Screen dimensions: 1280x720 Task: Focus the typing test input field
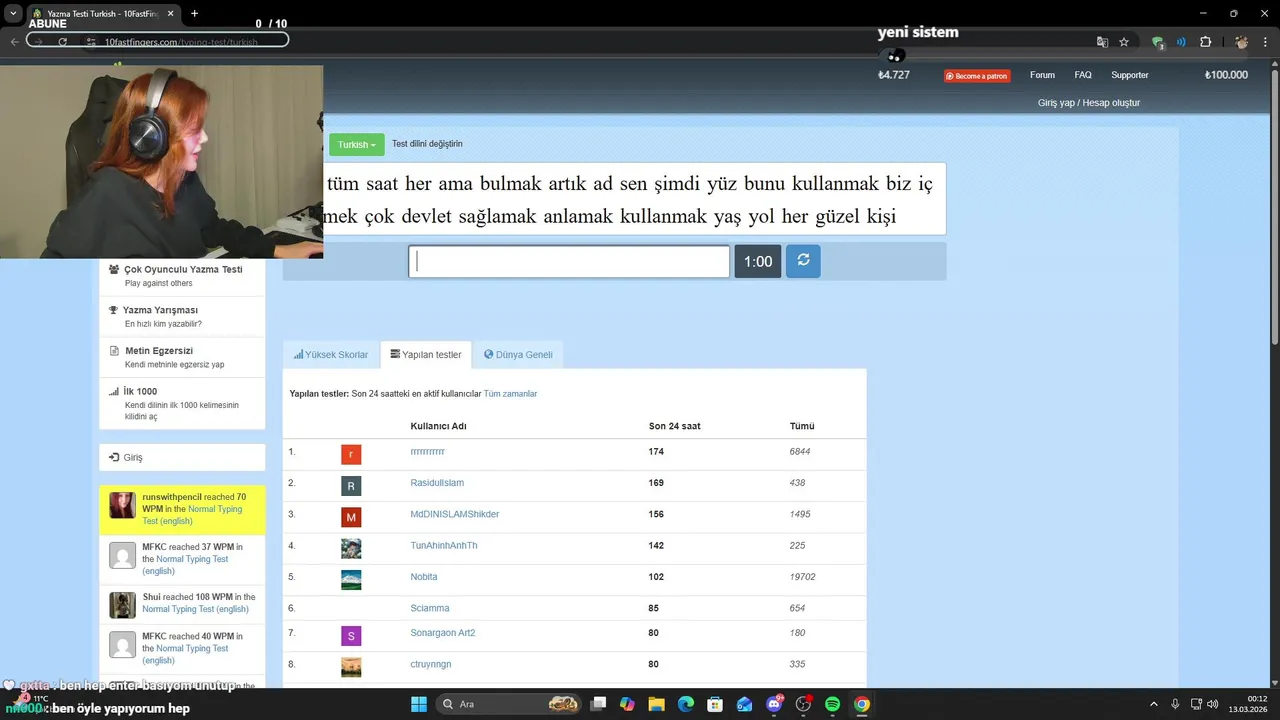click(x=569, y=261)
